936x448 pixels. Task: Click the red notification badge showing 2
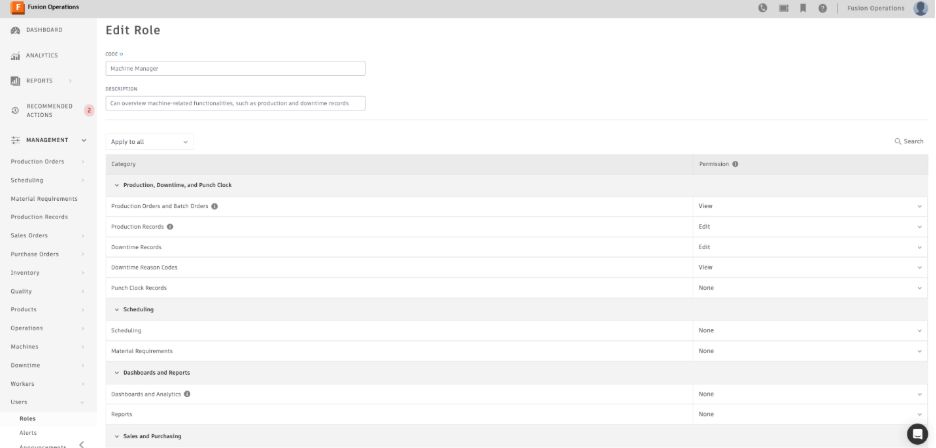pos(89,111)
